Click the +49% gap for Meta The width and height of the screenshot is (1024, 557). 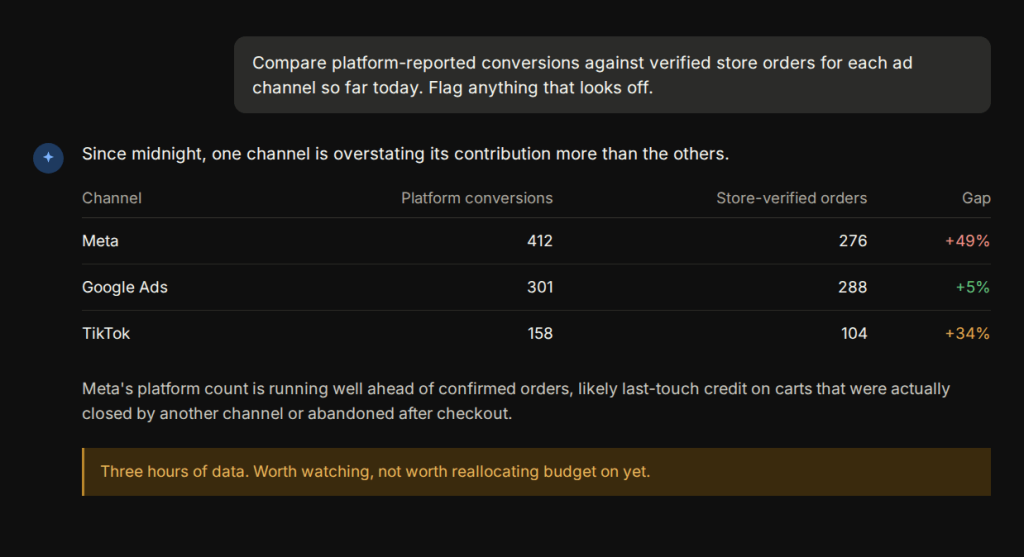click(967, 241)
